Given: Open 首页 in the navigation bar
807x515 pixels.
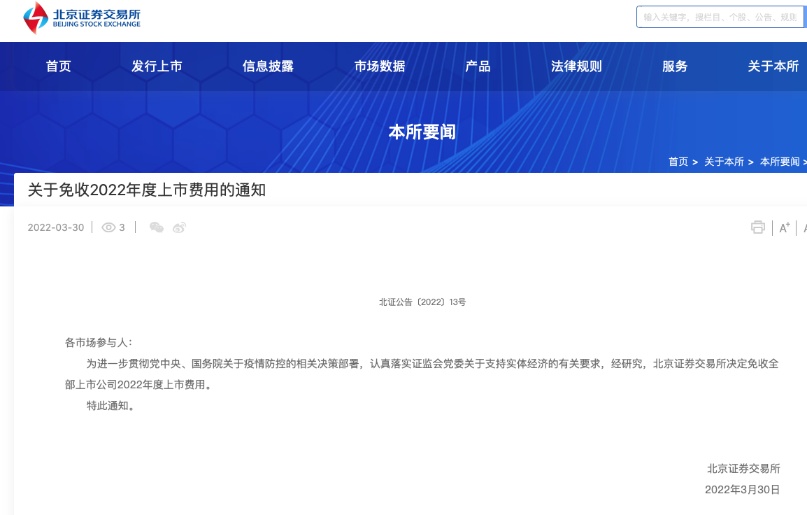Looking at the screenshot, I should pyautogui.click(x=58, y=66).
